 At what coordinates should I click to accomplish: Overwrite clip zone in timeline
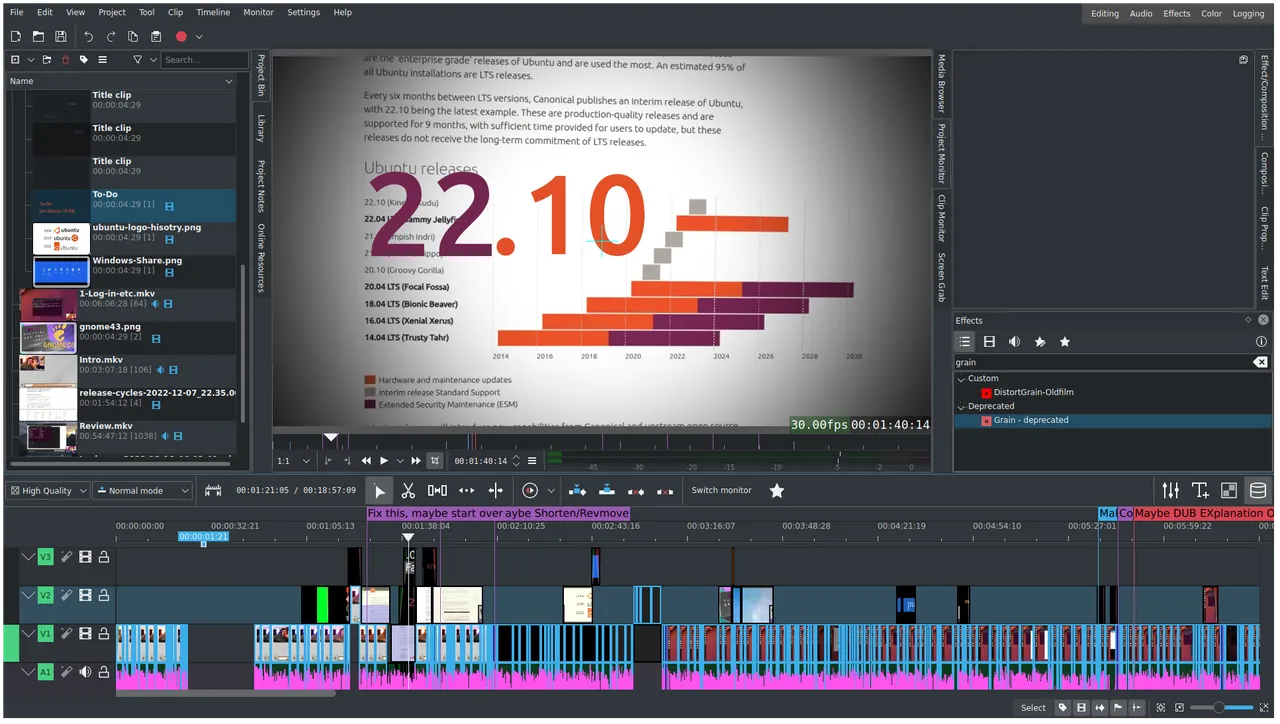coord(606,491)
